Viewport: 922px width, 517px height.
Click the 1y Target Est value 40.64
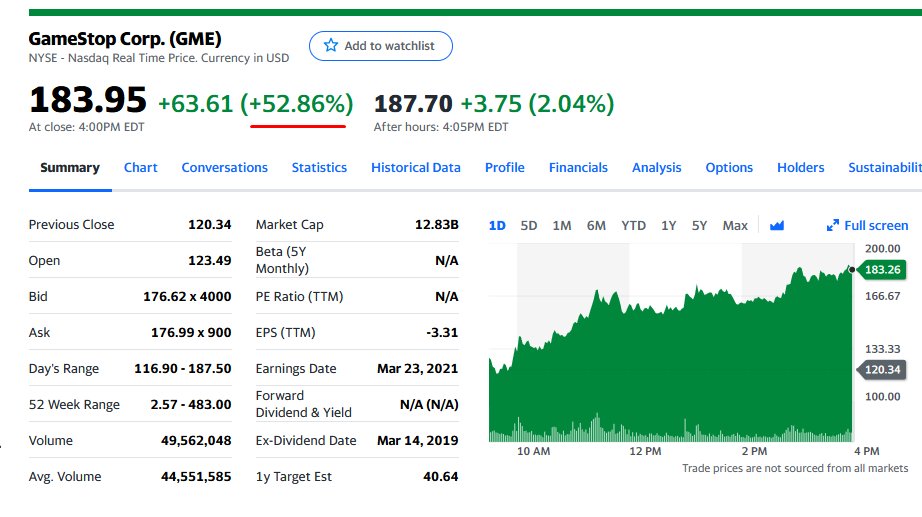pyautogui.click(x=440, y=476)
